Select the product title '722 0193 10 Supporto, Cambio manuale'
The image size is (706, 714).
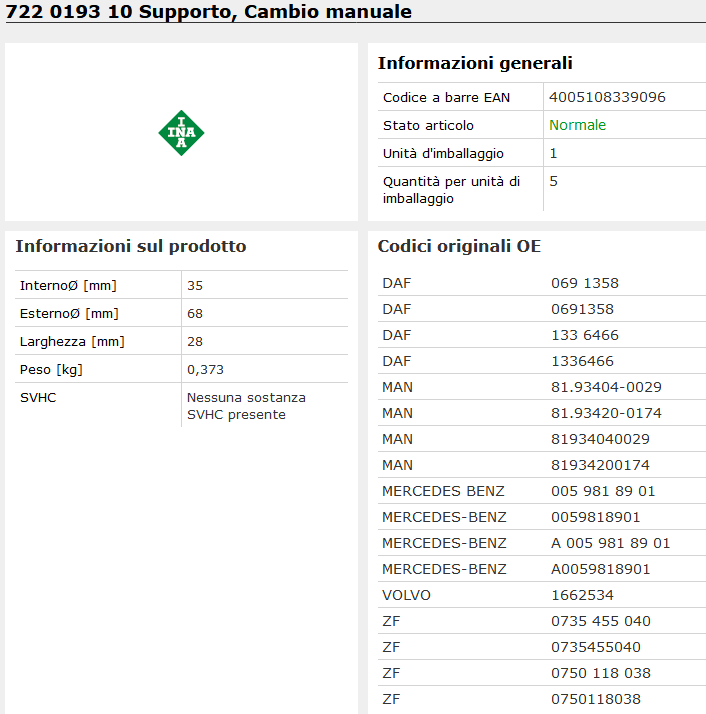(x=209, y=11)
